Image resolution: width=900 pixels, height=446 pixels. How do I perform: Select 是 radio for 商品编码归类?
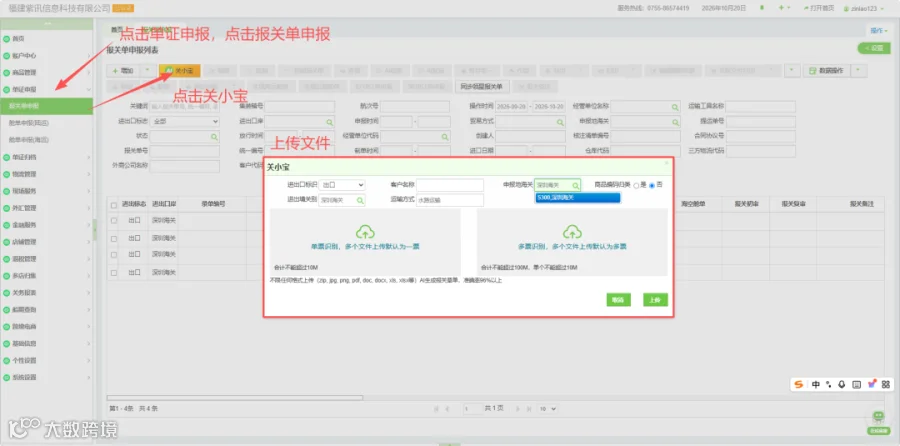pyautogui.click(x=636, y=185)
